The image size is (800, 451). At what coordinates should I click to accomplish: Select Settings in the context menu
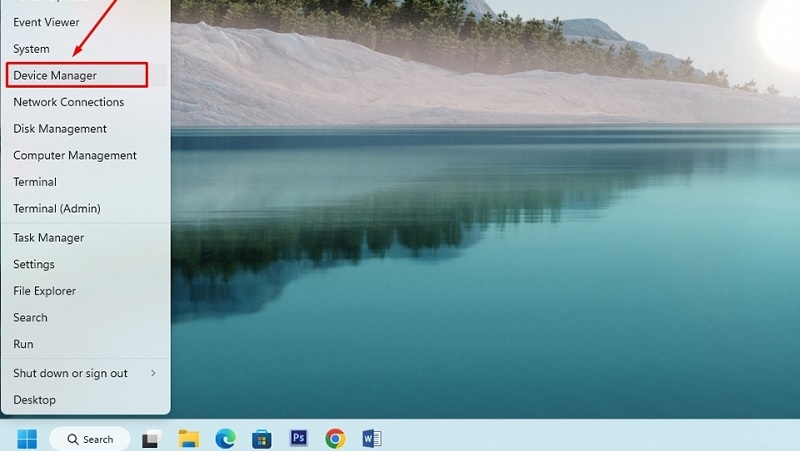pyautogui.click(x=86, y=264)
